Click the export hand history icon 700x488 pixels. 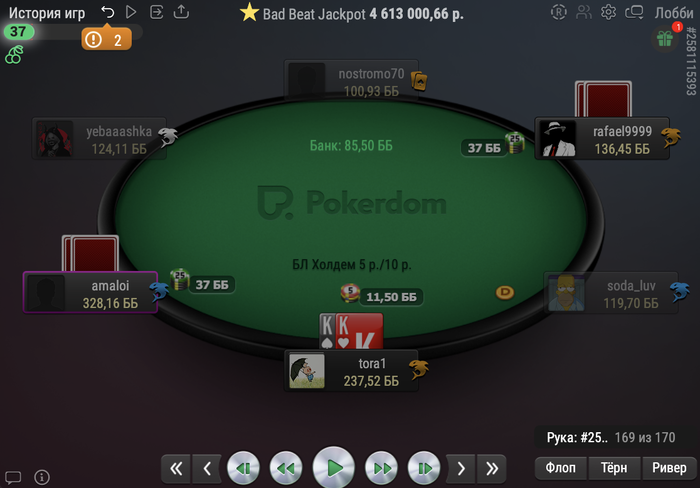pyautogui.click(x=156, y=12)
